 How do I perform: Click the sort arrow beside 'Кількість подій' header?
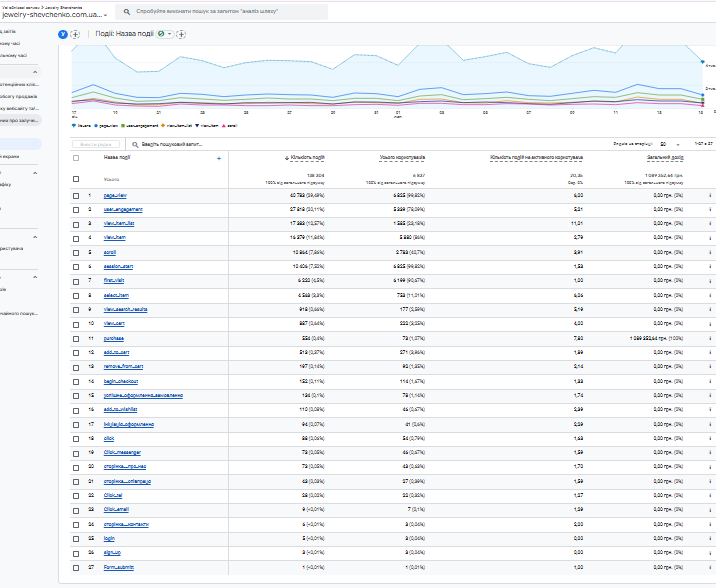tap(287, 158)
